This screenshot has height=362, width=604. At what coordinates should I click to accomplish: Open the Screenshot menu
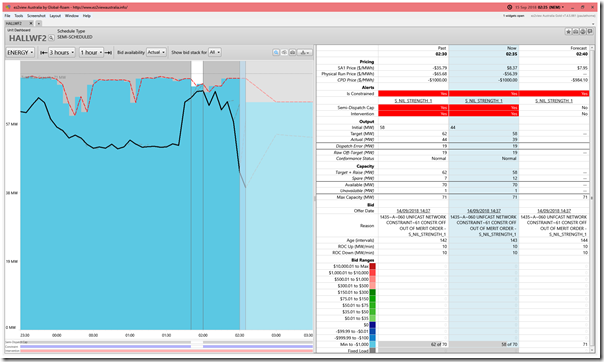[36, 16]
